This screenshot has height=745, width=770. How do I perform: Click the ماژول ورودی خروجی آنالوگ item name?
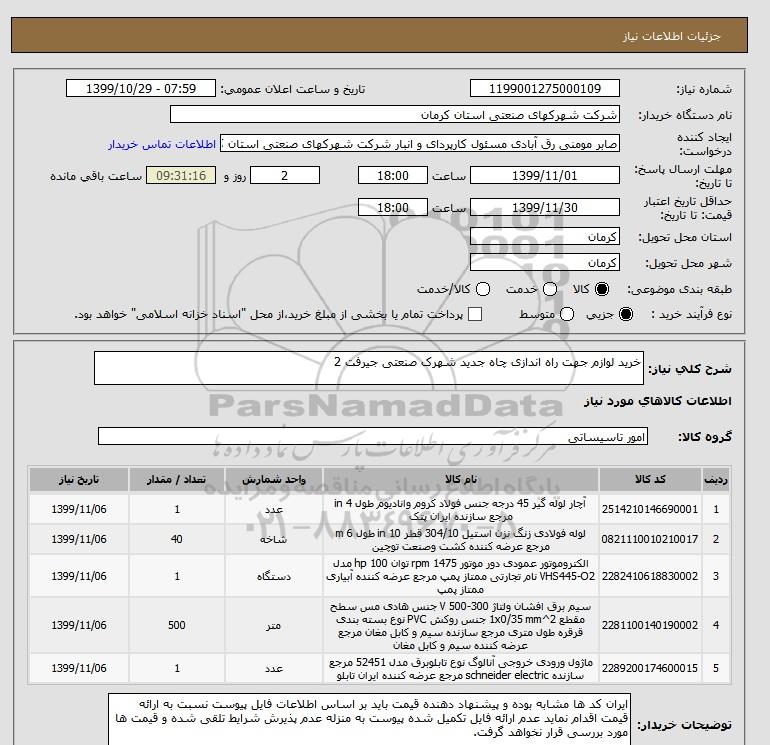[x=461, y=668]
